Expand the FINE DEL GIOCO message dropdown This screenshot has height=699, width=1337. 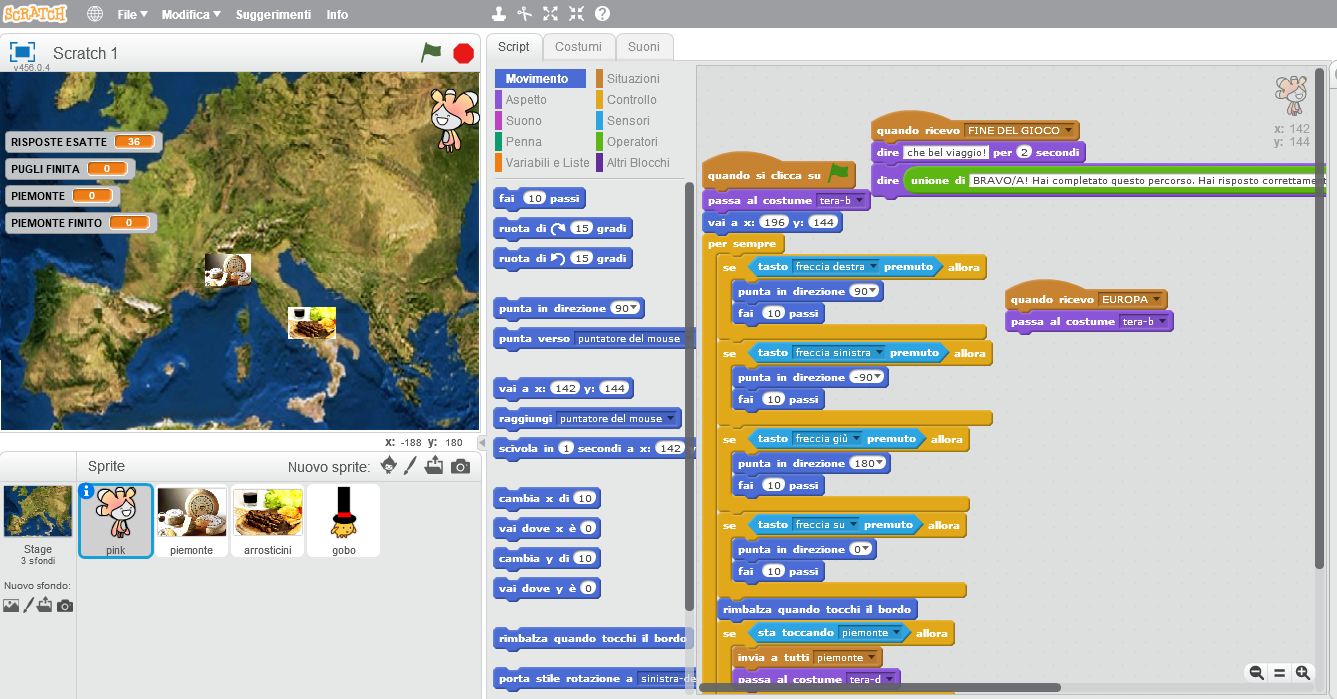pyautogui.click(x=1069, y=131)
